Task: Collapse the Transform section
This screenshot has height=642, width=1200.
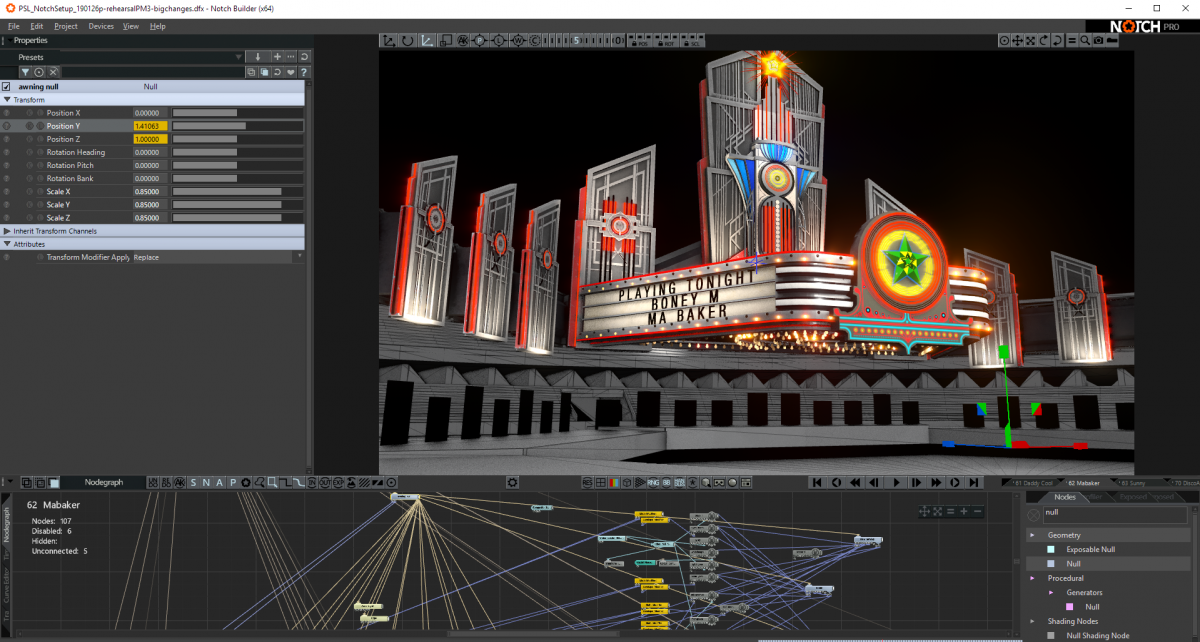Action: pyautogui.click(x=7, y=100)
